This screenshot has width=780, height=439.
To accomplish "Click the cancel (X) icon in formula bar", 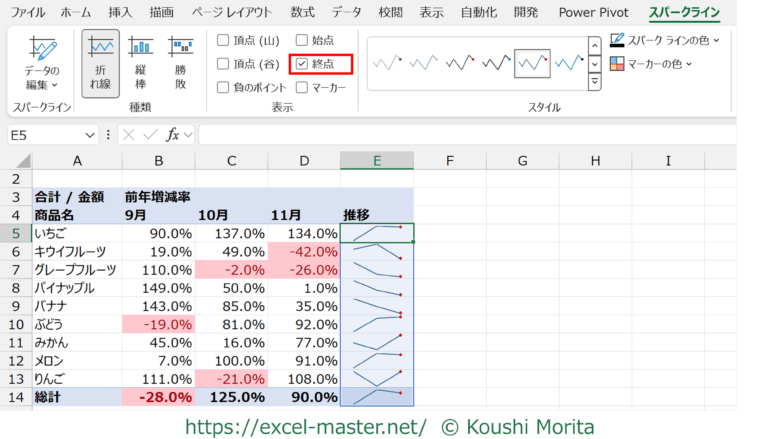I will (x=128, y=134).
